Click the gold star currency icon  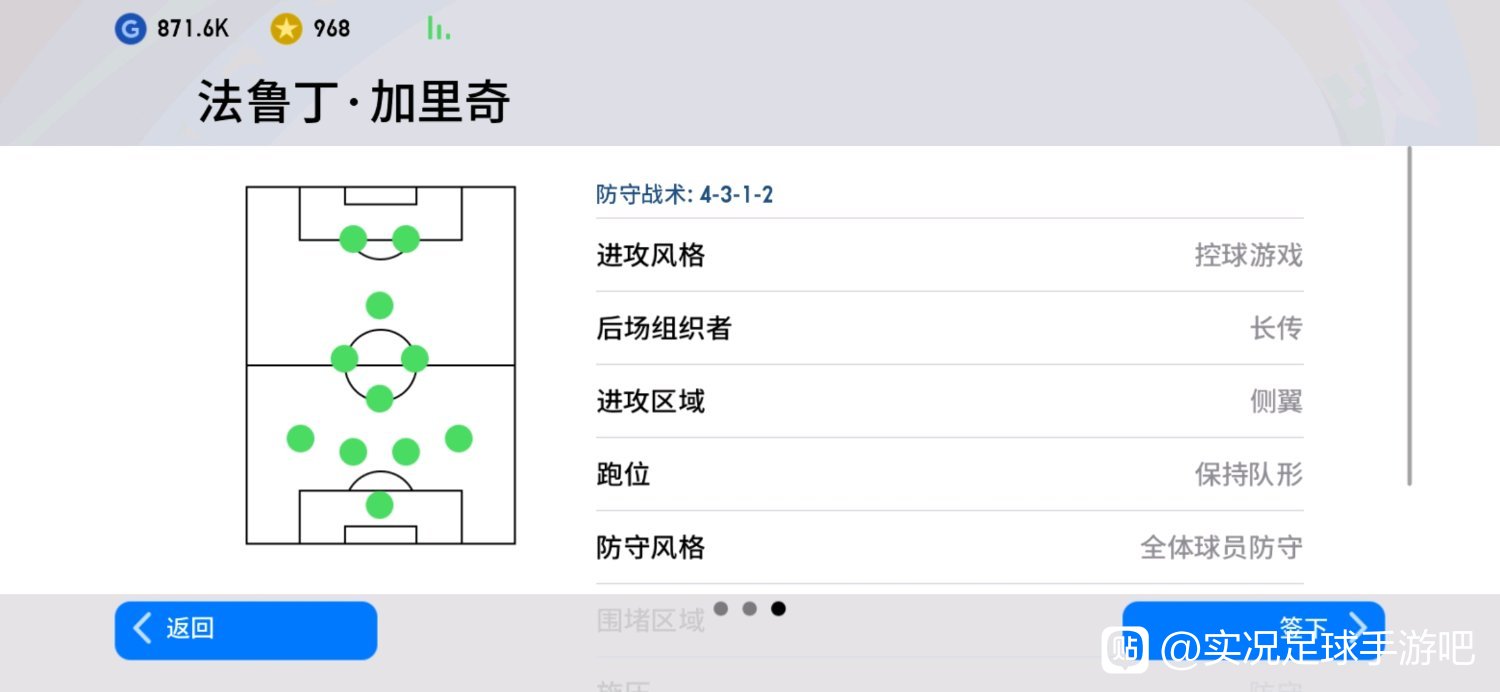coord(286,29)
